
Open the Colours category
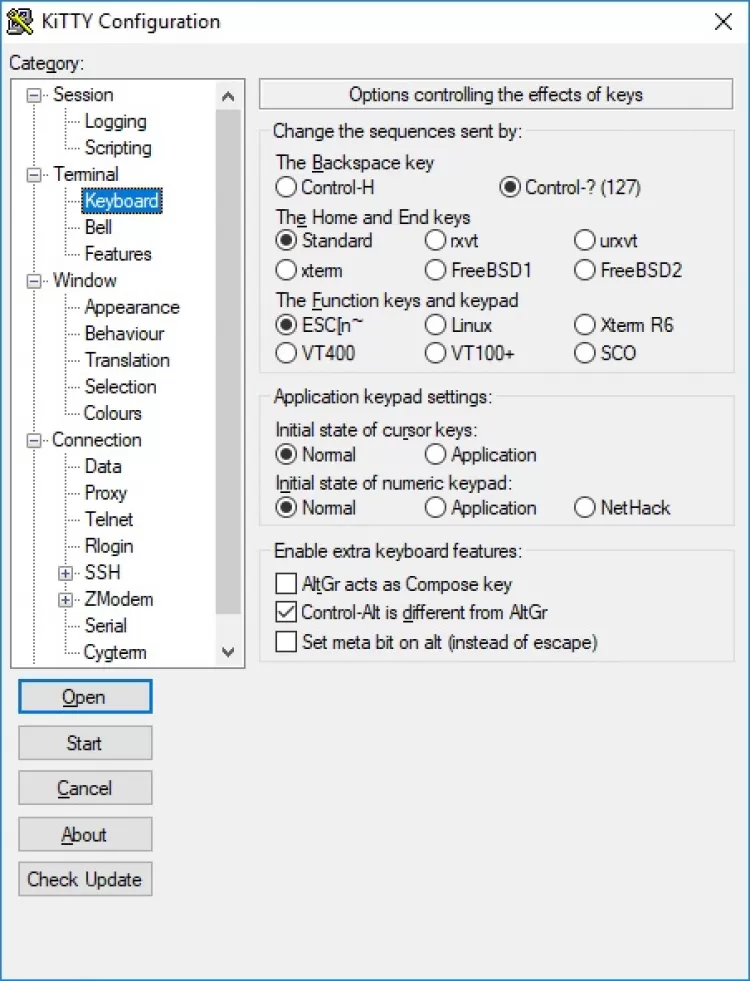click(113, 413)
